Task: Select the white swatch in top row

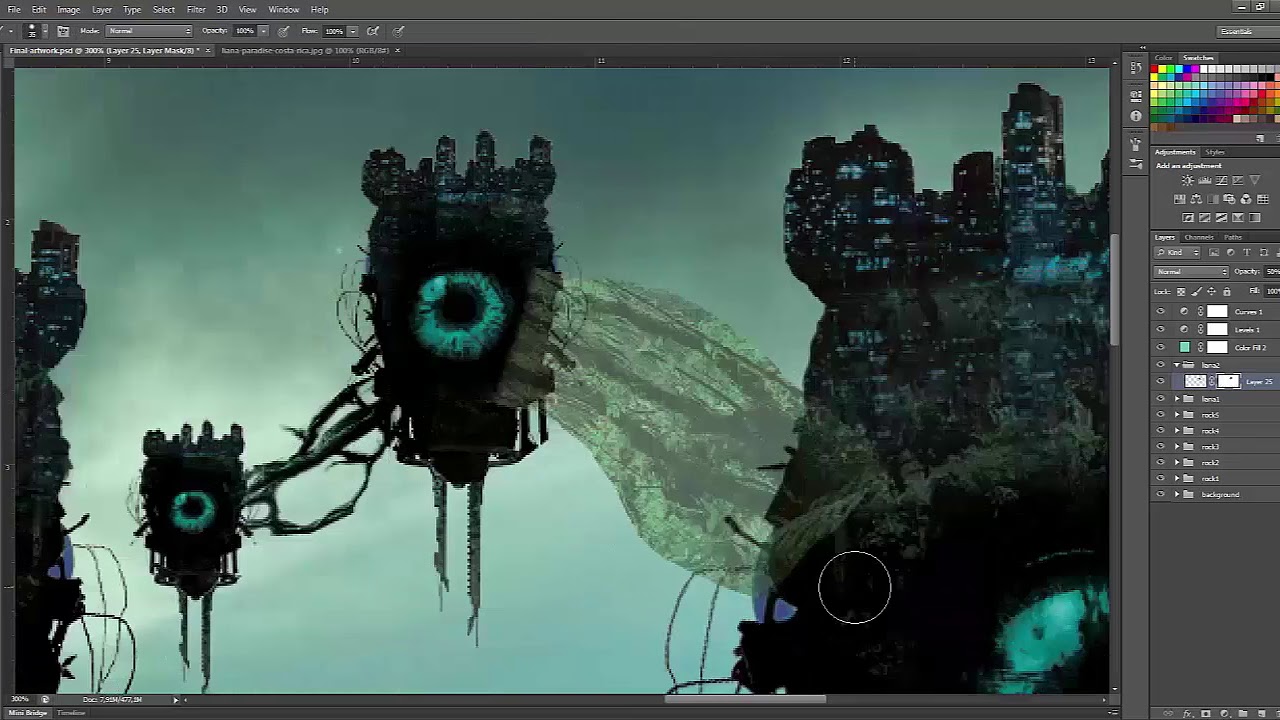Action: 1203,69
